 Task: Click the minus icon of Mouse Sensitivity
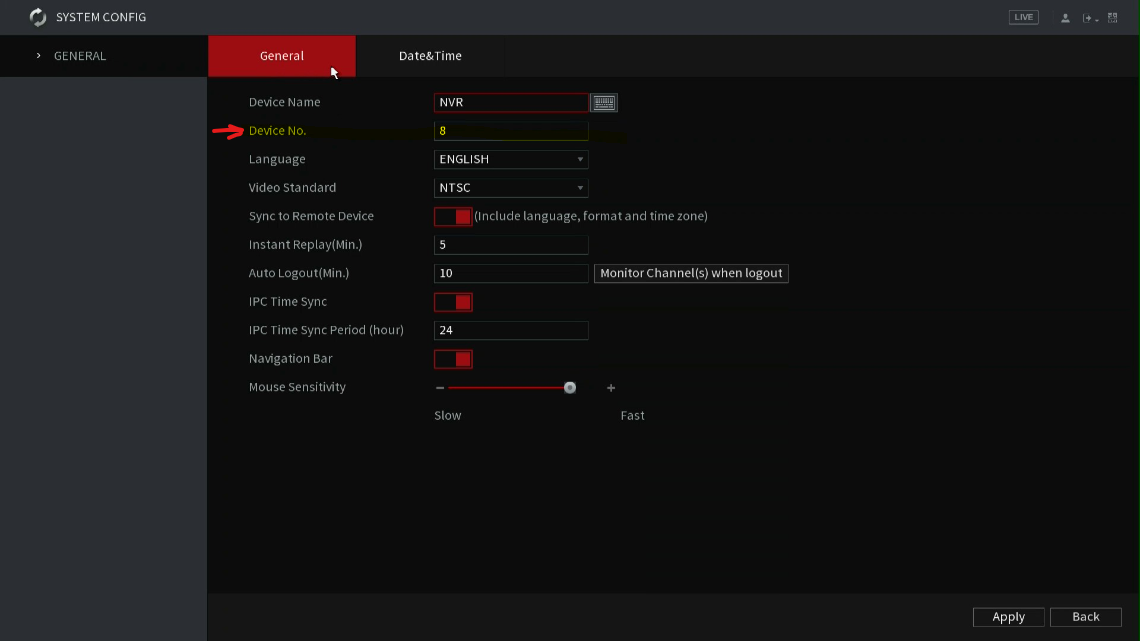click(x=440, y=388)
